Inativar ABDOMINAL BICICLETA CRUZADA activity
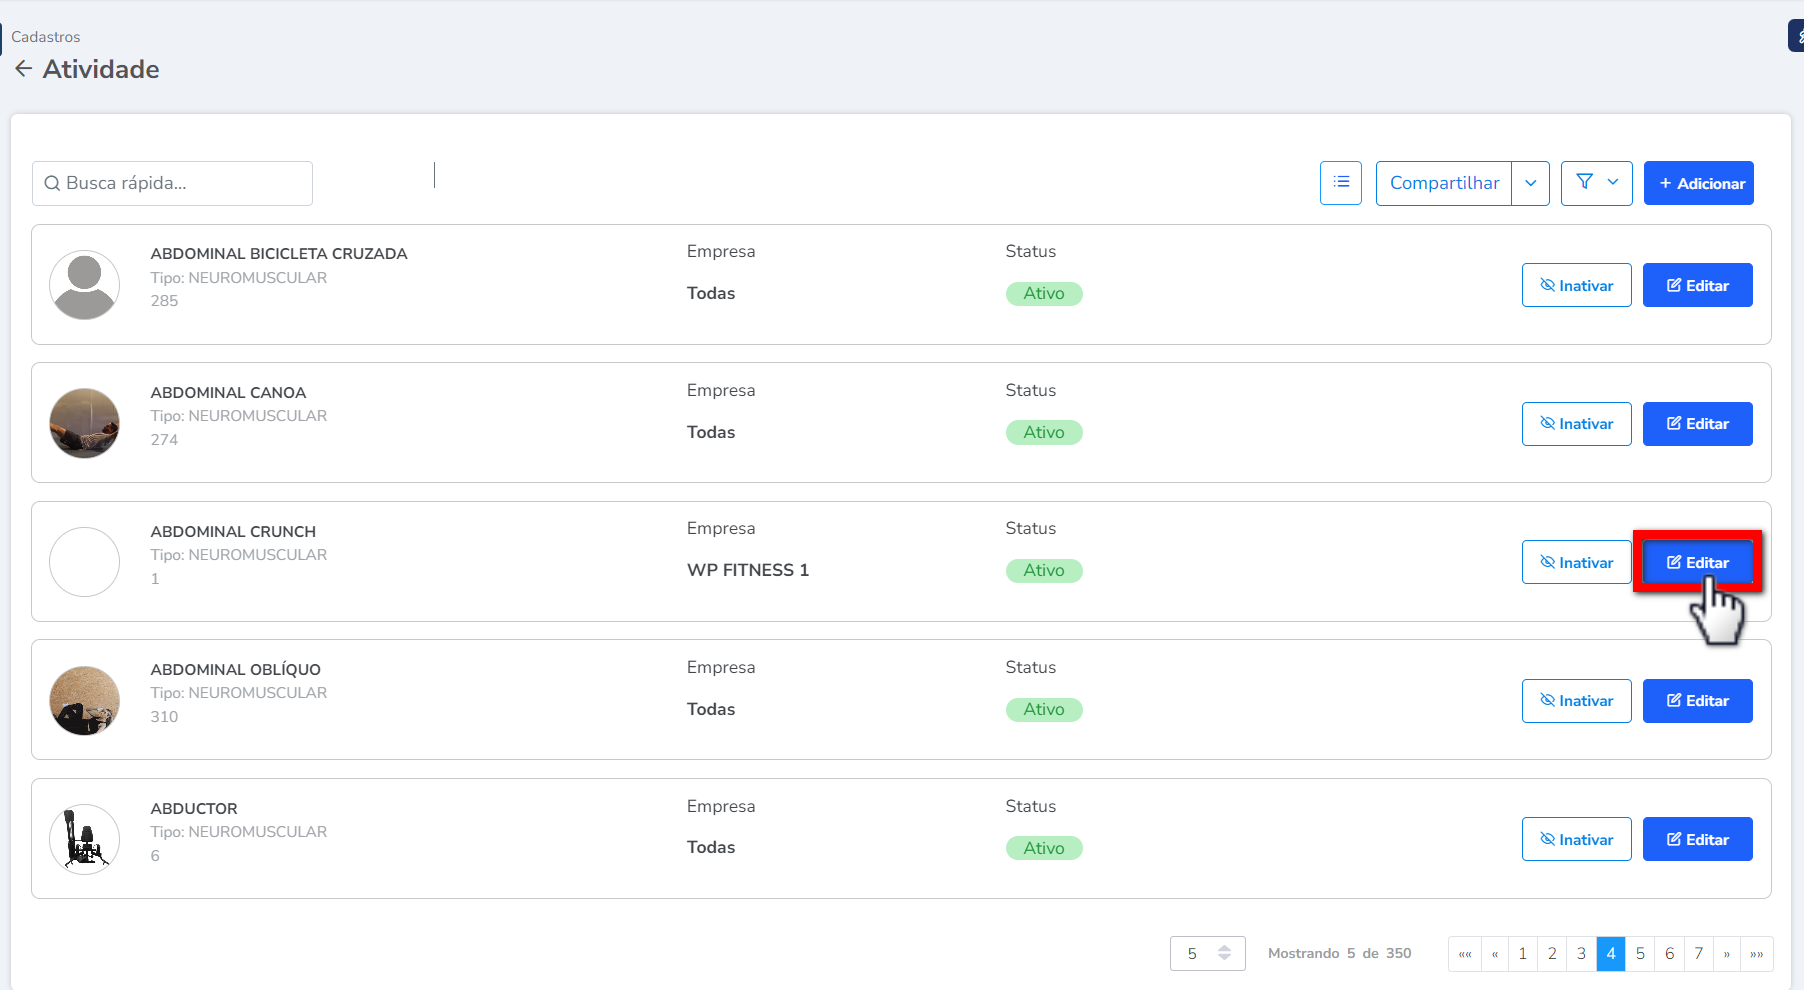 (1576, 285)
